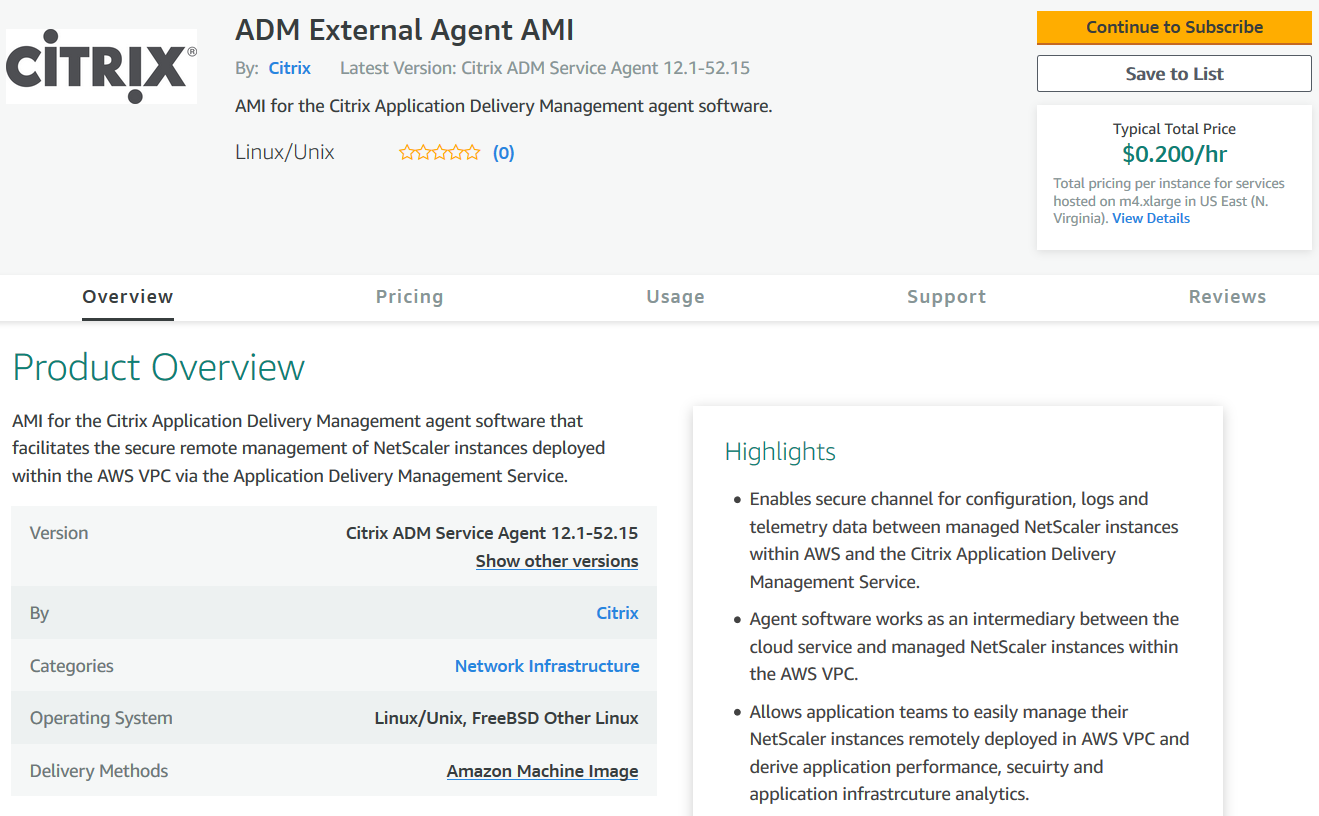Screen dimensions: 1319x816
Task: Expand Show other versions
Action: pyautogui.click(x=557, y=561)
